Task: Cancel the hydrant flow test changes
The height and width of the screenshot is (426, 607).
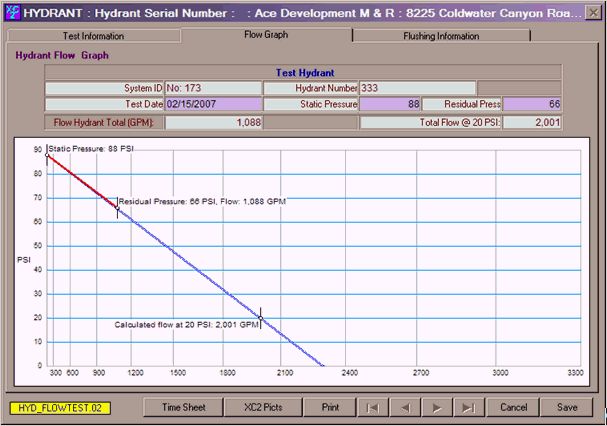Action: 514,407
